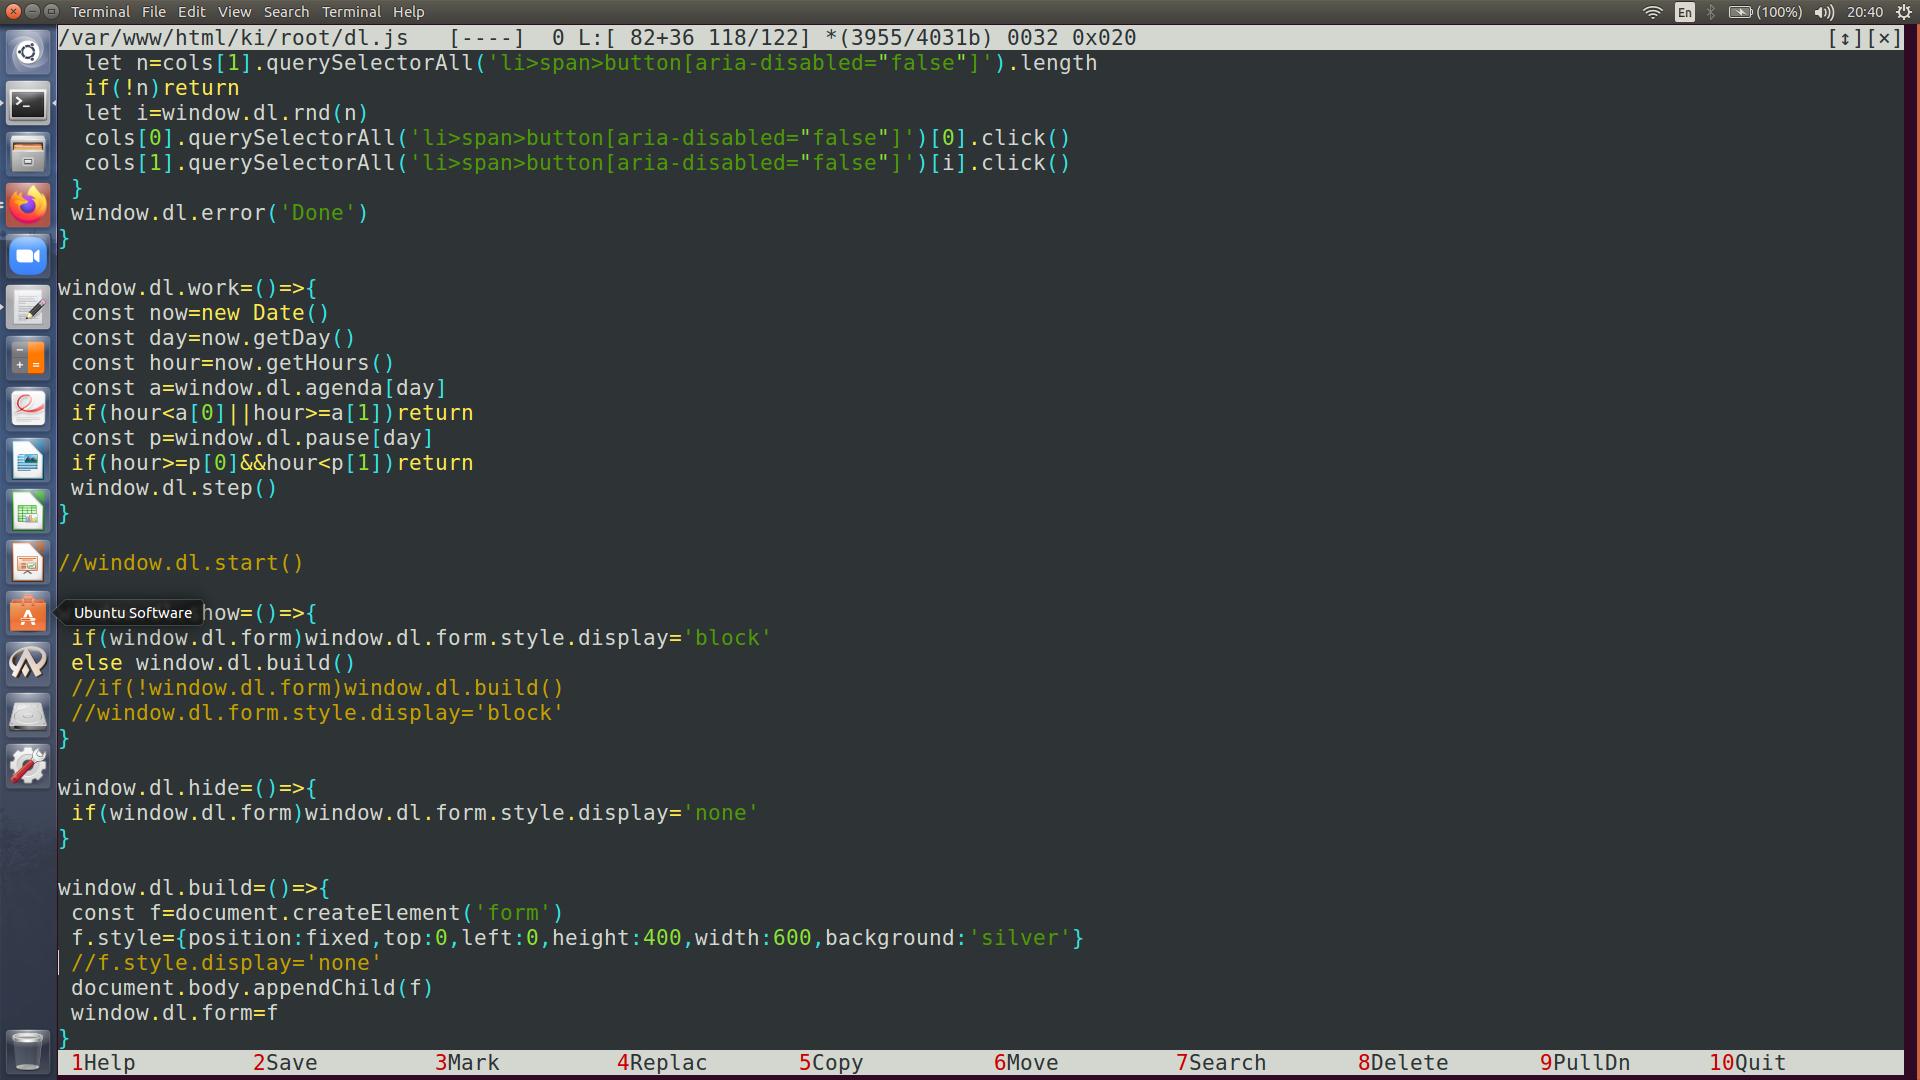Viewport: 1920px width, 1080px height.
Task: Open the Edit menu
Action: pyautogui.click(x=191, y=12)
